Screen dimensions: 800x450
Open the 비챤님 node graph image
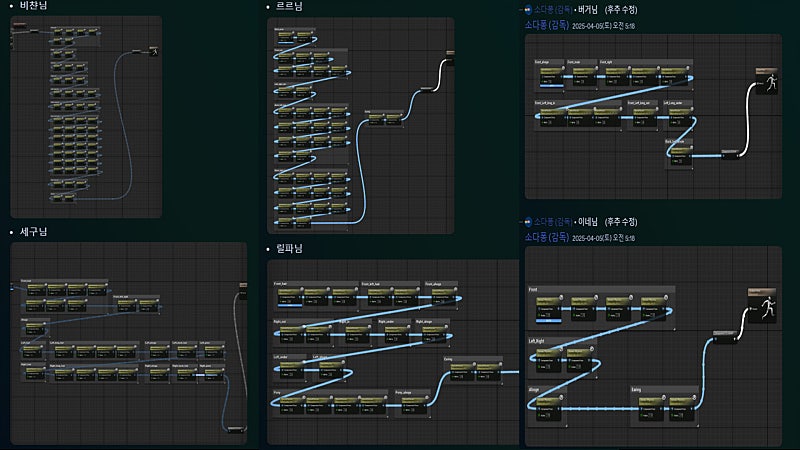86,117
